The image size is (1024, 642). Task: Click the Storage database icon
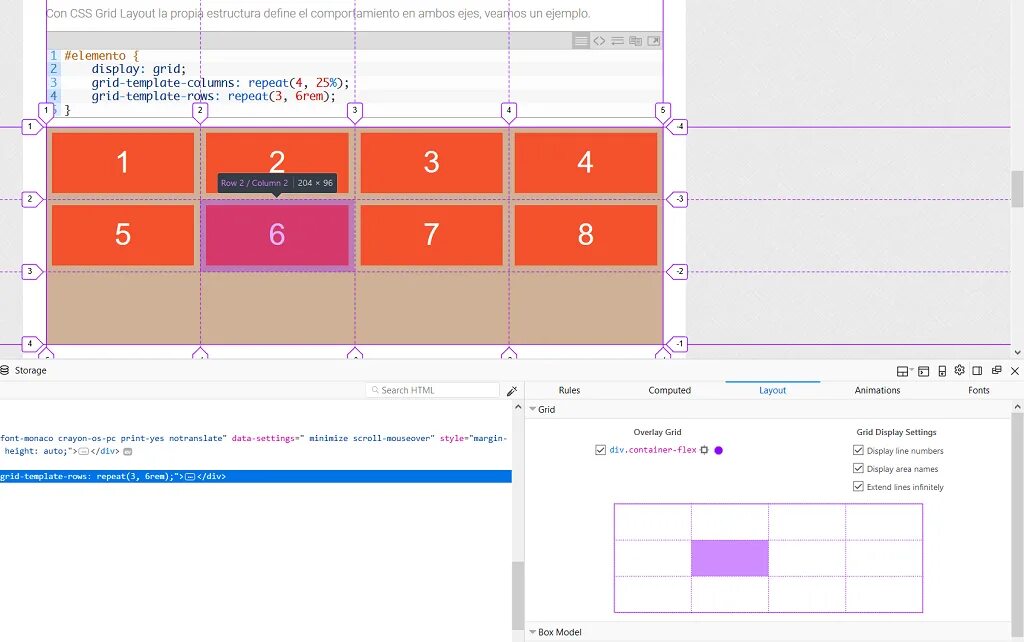[5, 370]
